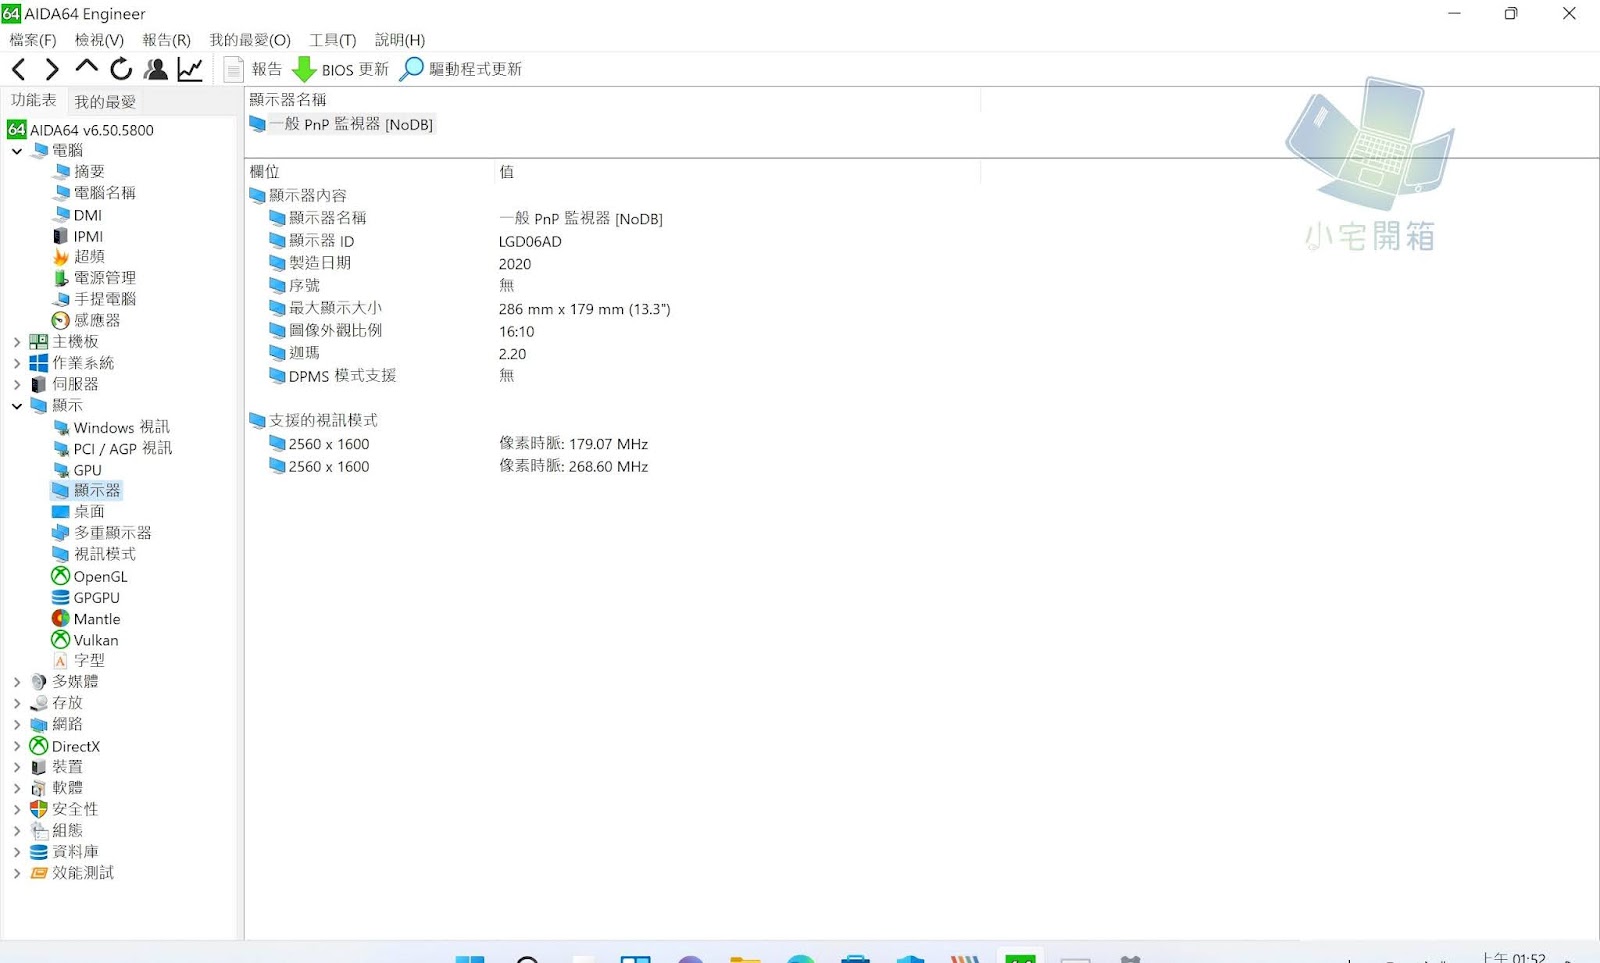Image resolution: width=1600 pixels, height=963 pixels.
Task: Go up one level with the up arrow icon
Action: (87, 68)
